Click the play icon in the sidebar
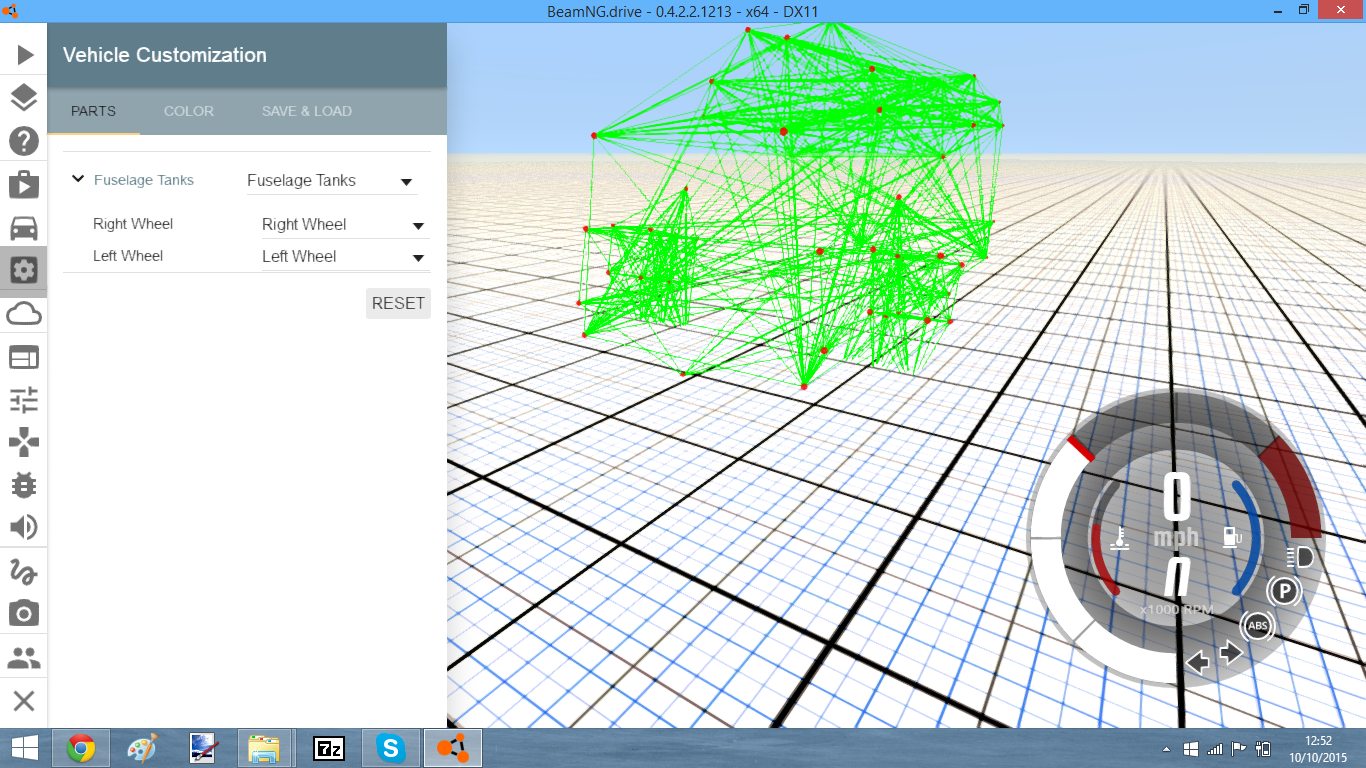The width and height of the screenshot is (1366, 768). [x=24, y=55]
